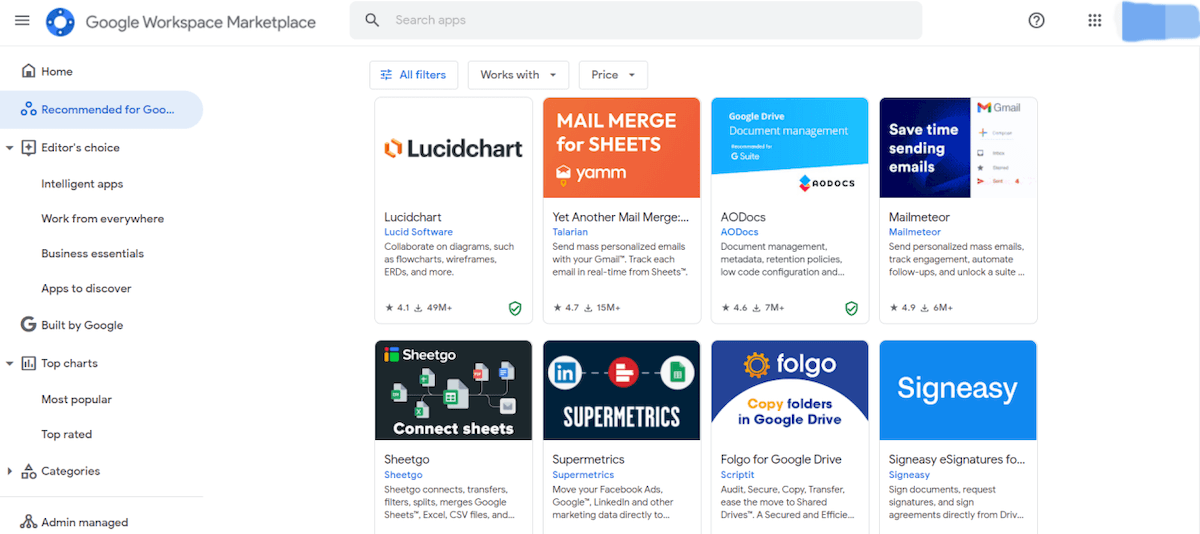Click the Built by Google G icon
Viewport: 1200px width, 534px height.
28,325
